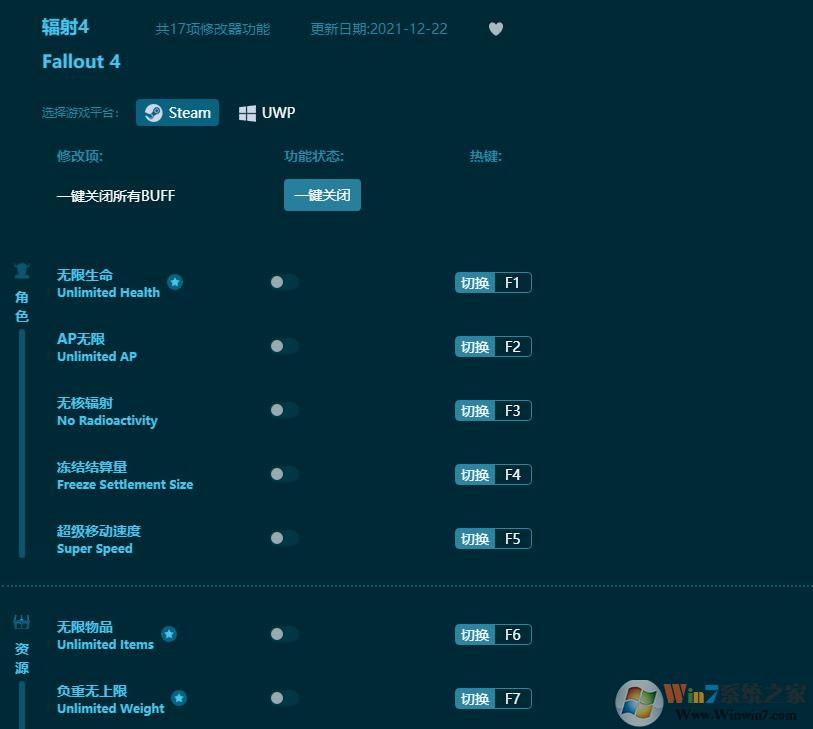813x729 pixels.
Task: Click 切换 next to the F6 hotkey
Action: point(473,634)
